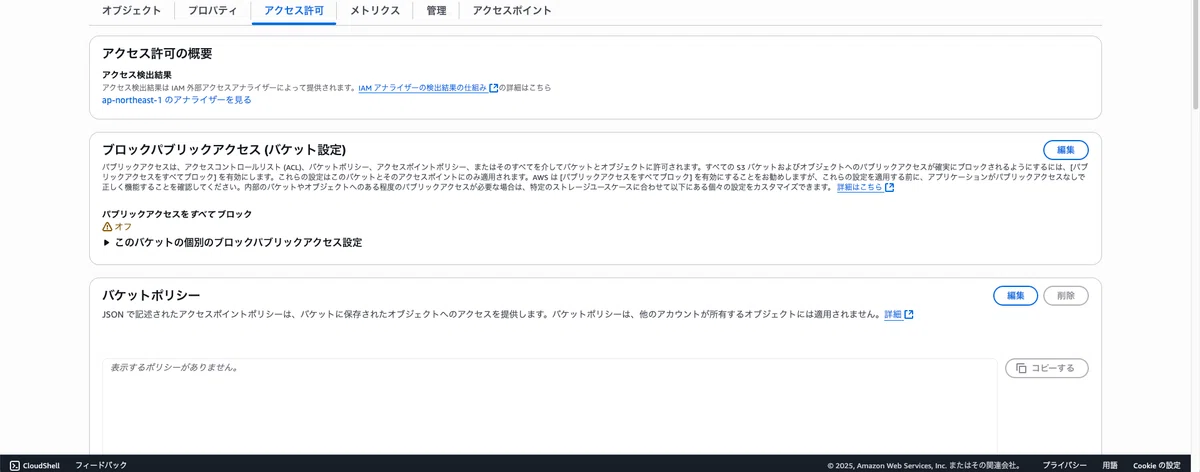Open 詳細 link in bucket policy section
This screenshot has width=1200, height=472.
[893, 314]
